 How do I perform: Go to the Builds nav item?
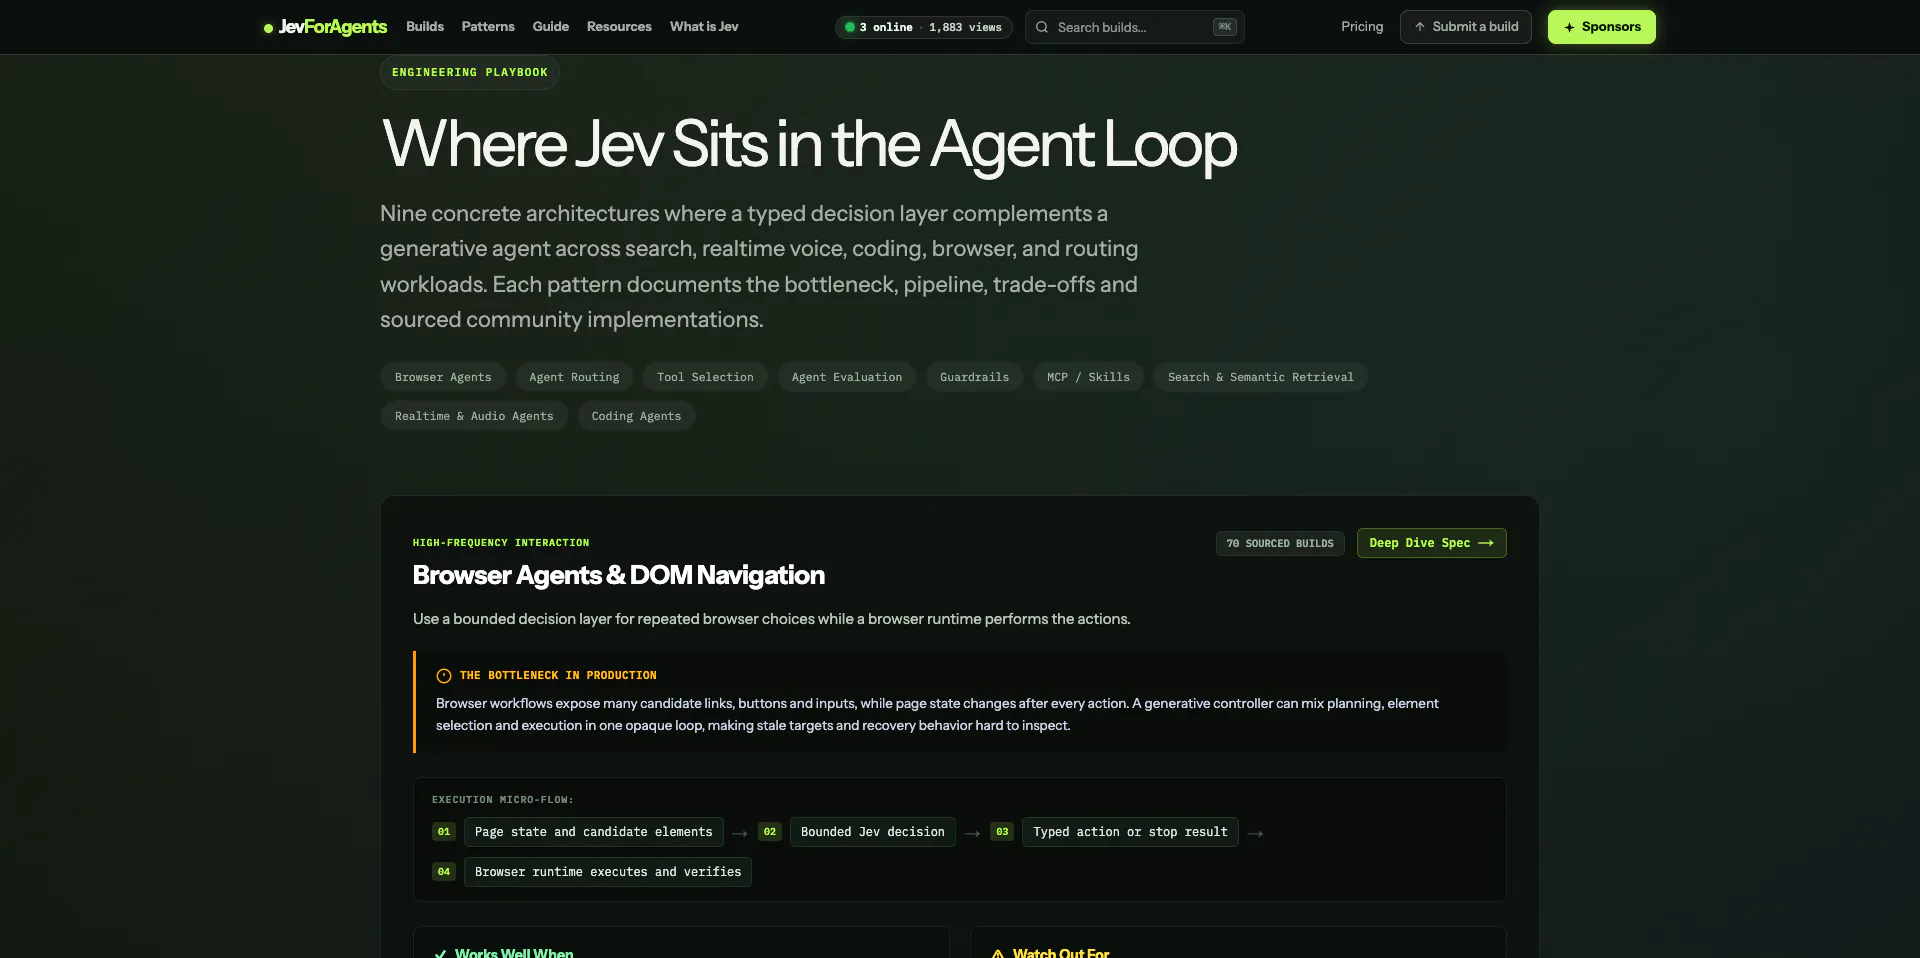[425, 27]
